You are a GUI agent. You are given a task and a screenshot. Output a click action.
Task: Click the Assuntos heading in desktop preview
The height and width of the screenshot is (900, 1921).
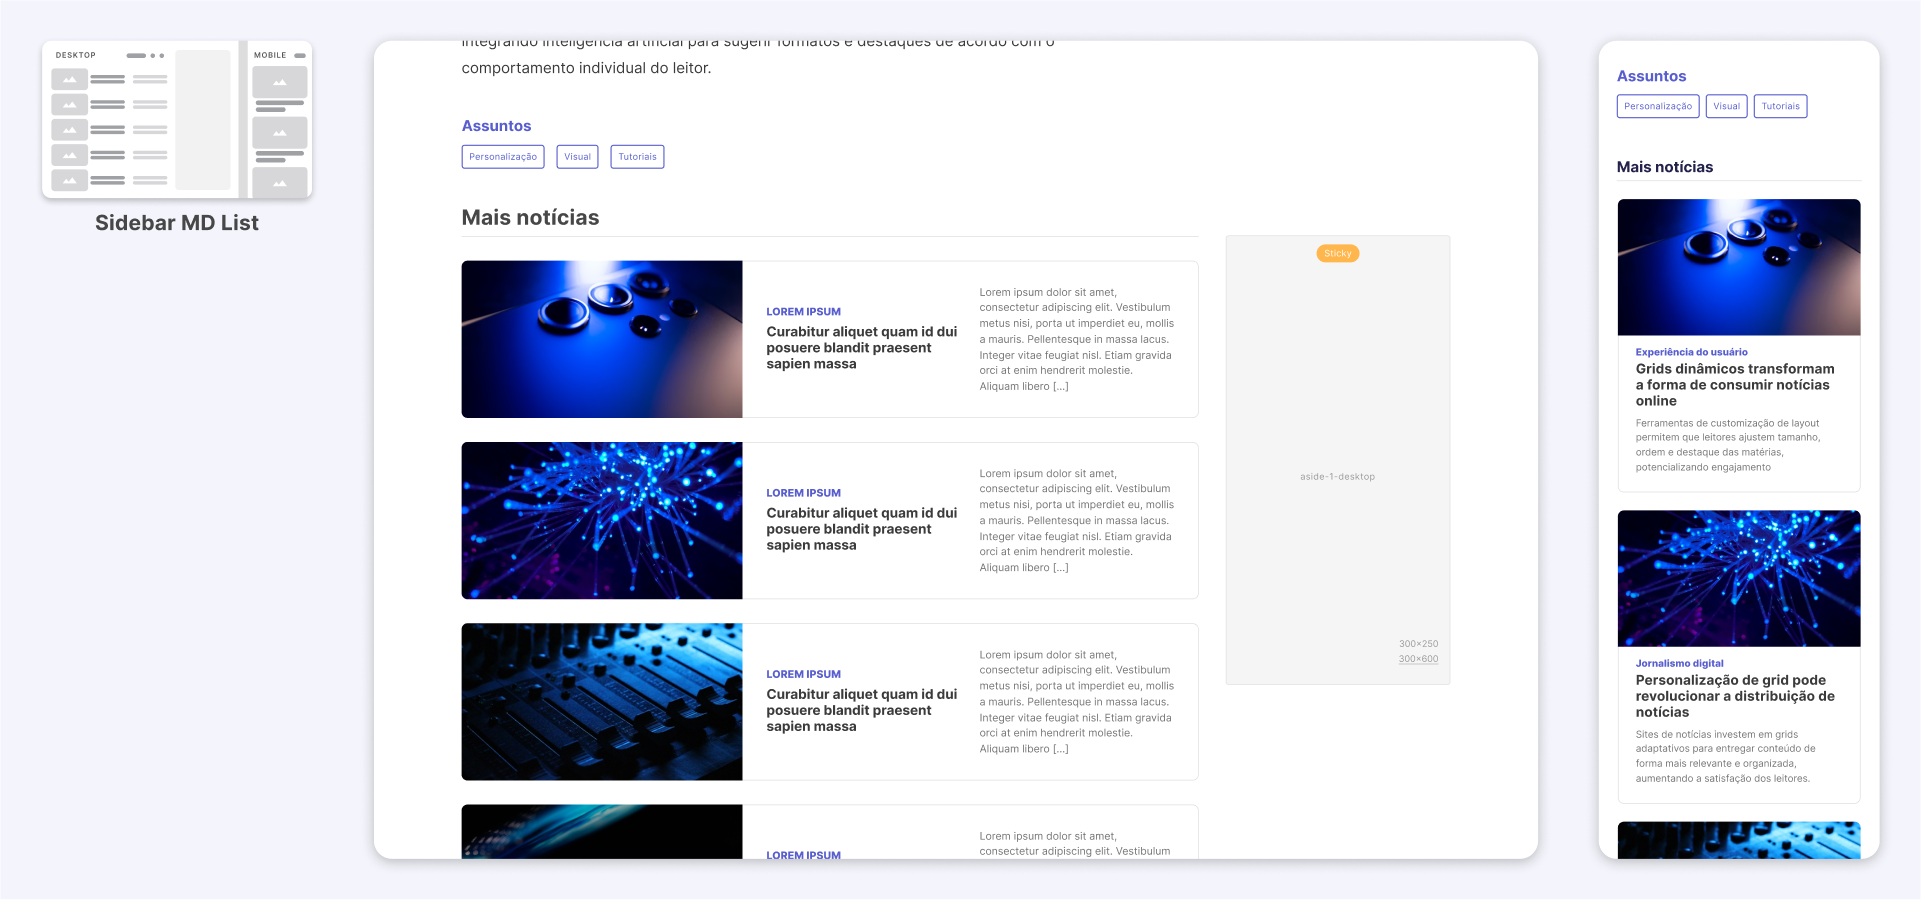[496, 126]
